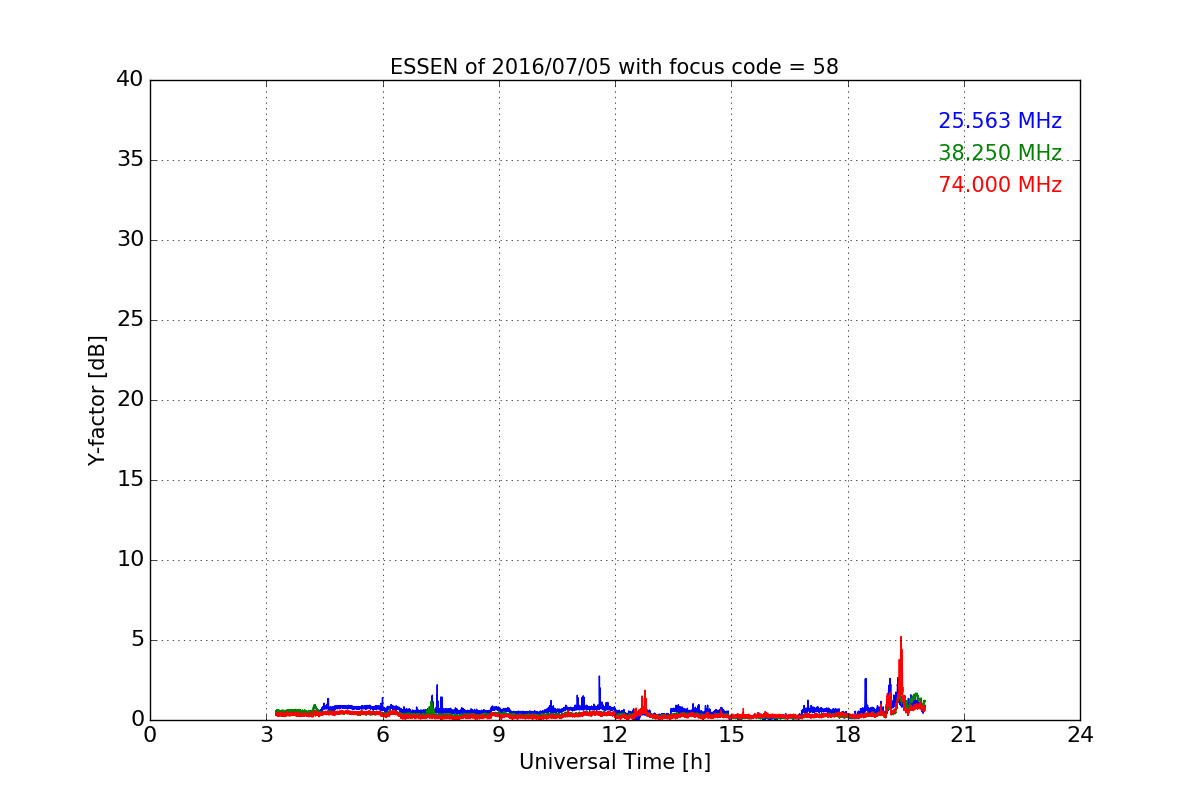Screen dimensions: 1200x800
Task: Click the blue spike near hour 11.6
Action: coord(600,691)
